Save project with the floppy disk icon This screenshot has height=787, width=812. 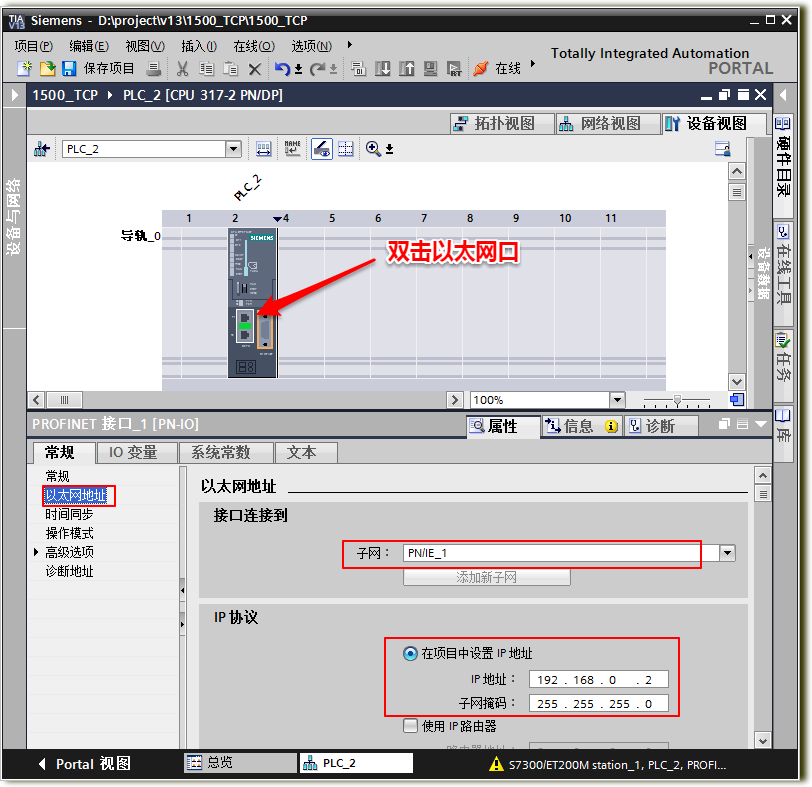point(69,68)
